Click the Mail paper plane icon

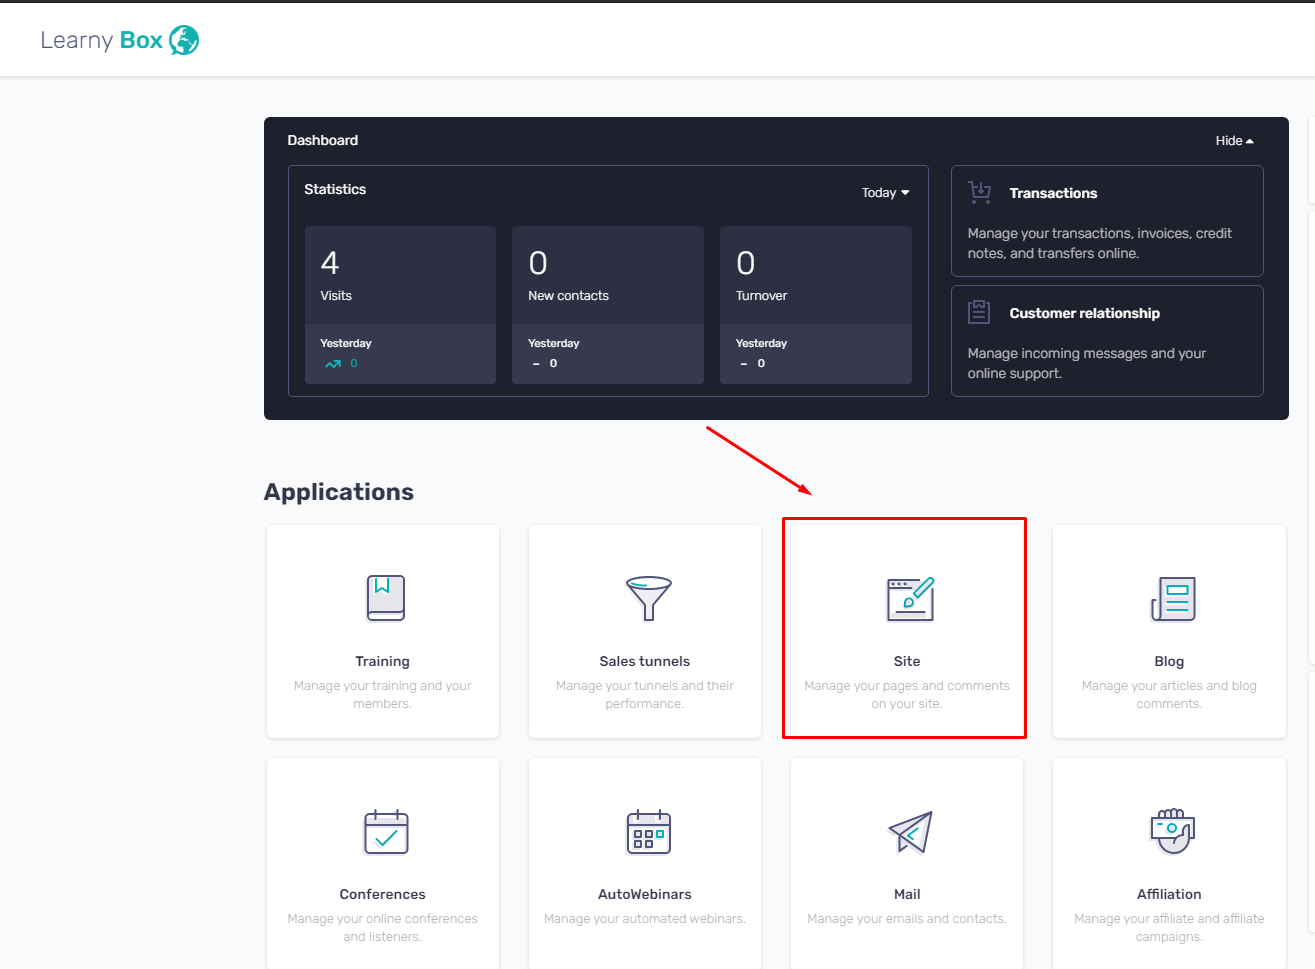tap(910, 832)
